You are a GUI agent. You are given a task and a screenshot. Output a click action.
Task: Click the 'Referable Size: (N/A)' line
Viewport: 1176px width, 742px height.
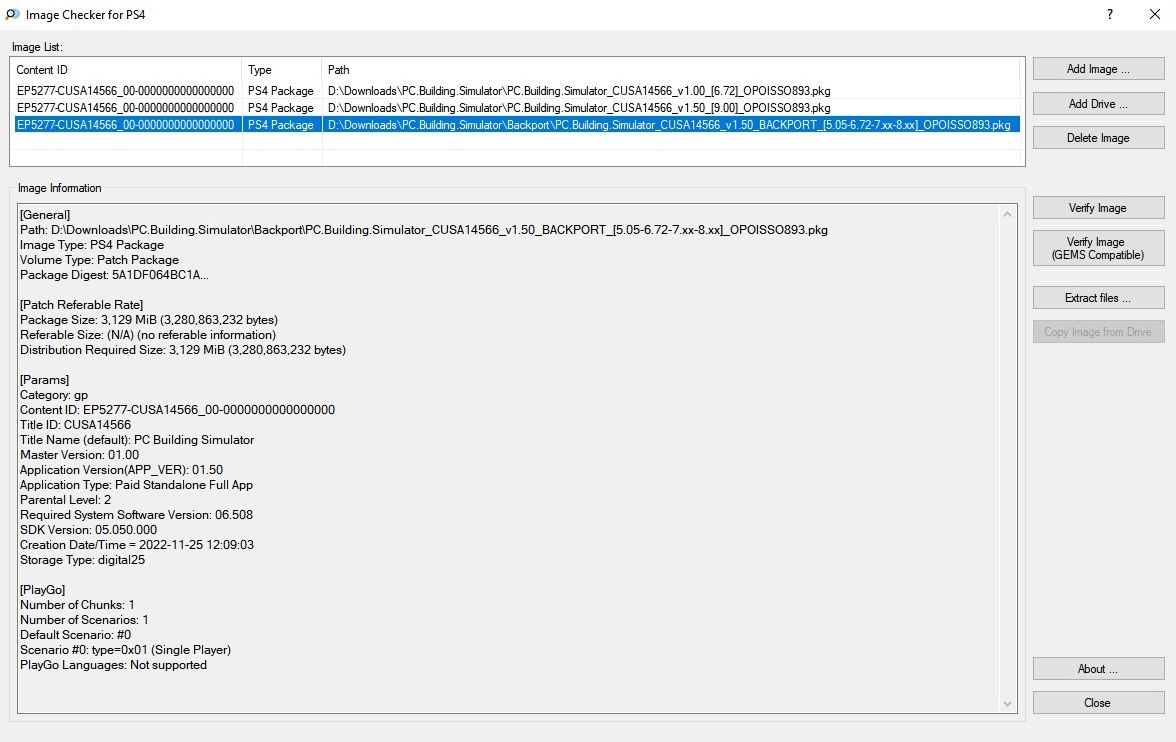tap(148, 335)
